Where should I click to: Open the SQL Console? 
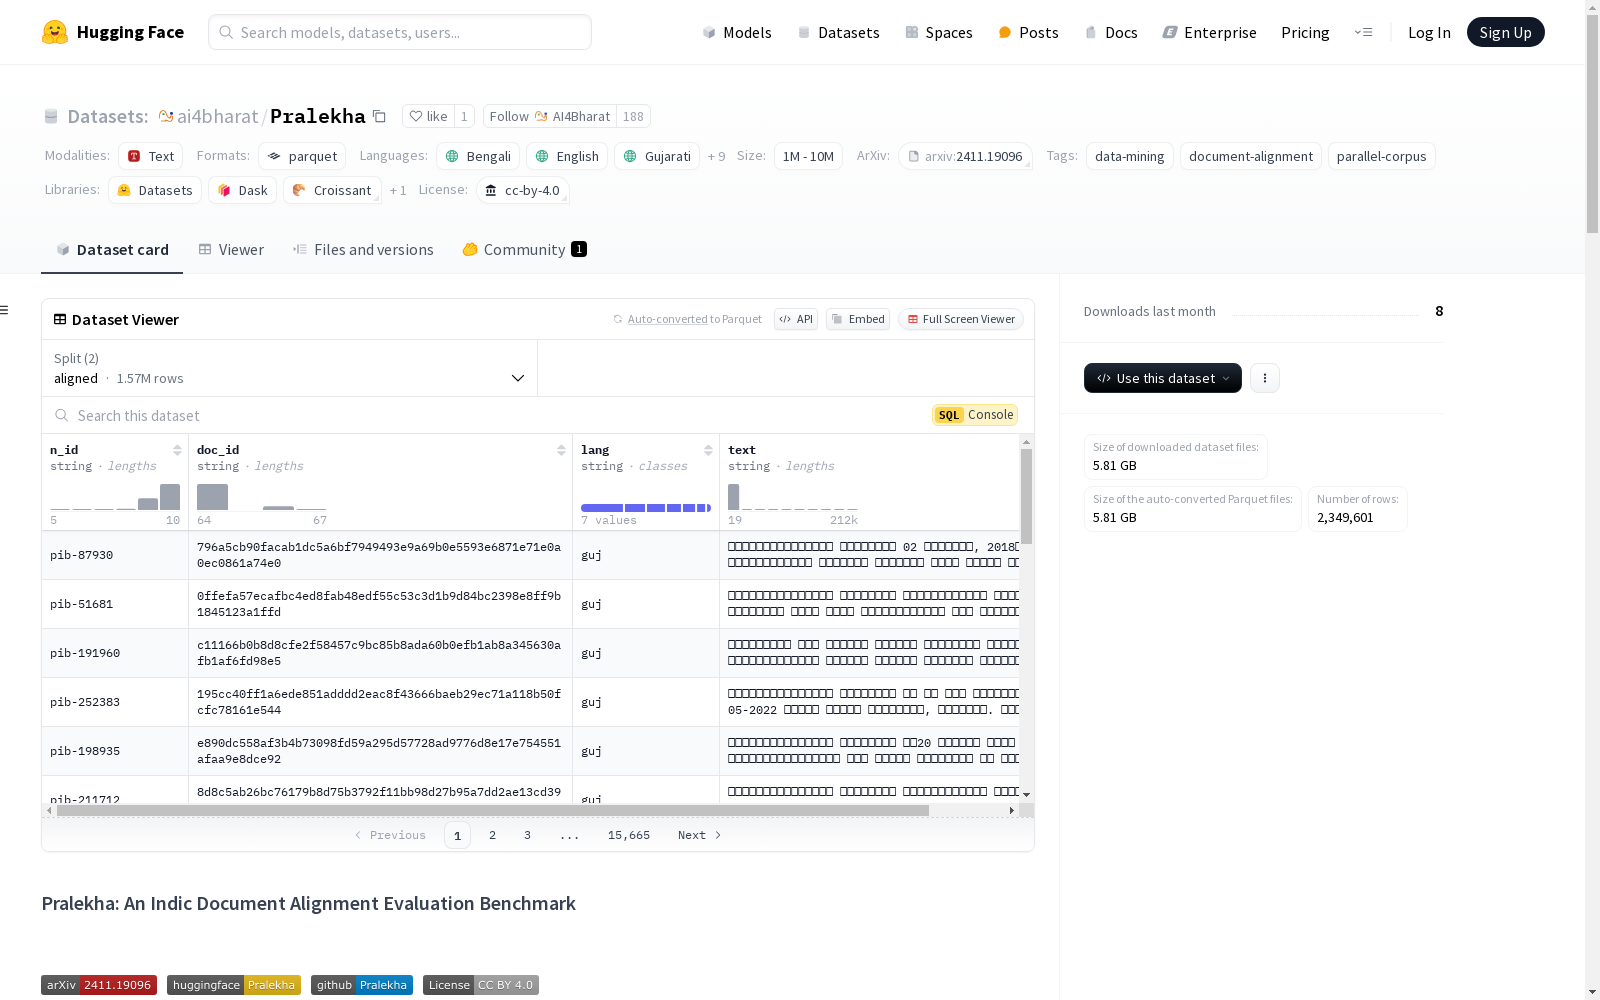[x=975, y=415]
